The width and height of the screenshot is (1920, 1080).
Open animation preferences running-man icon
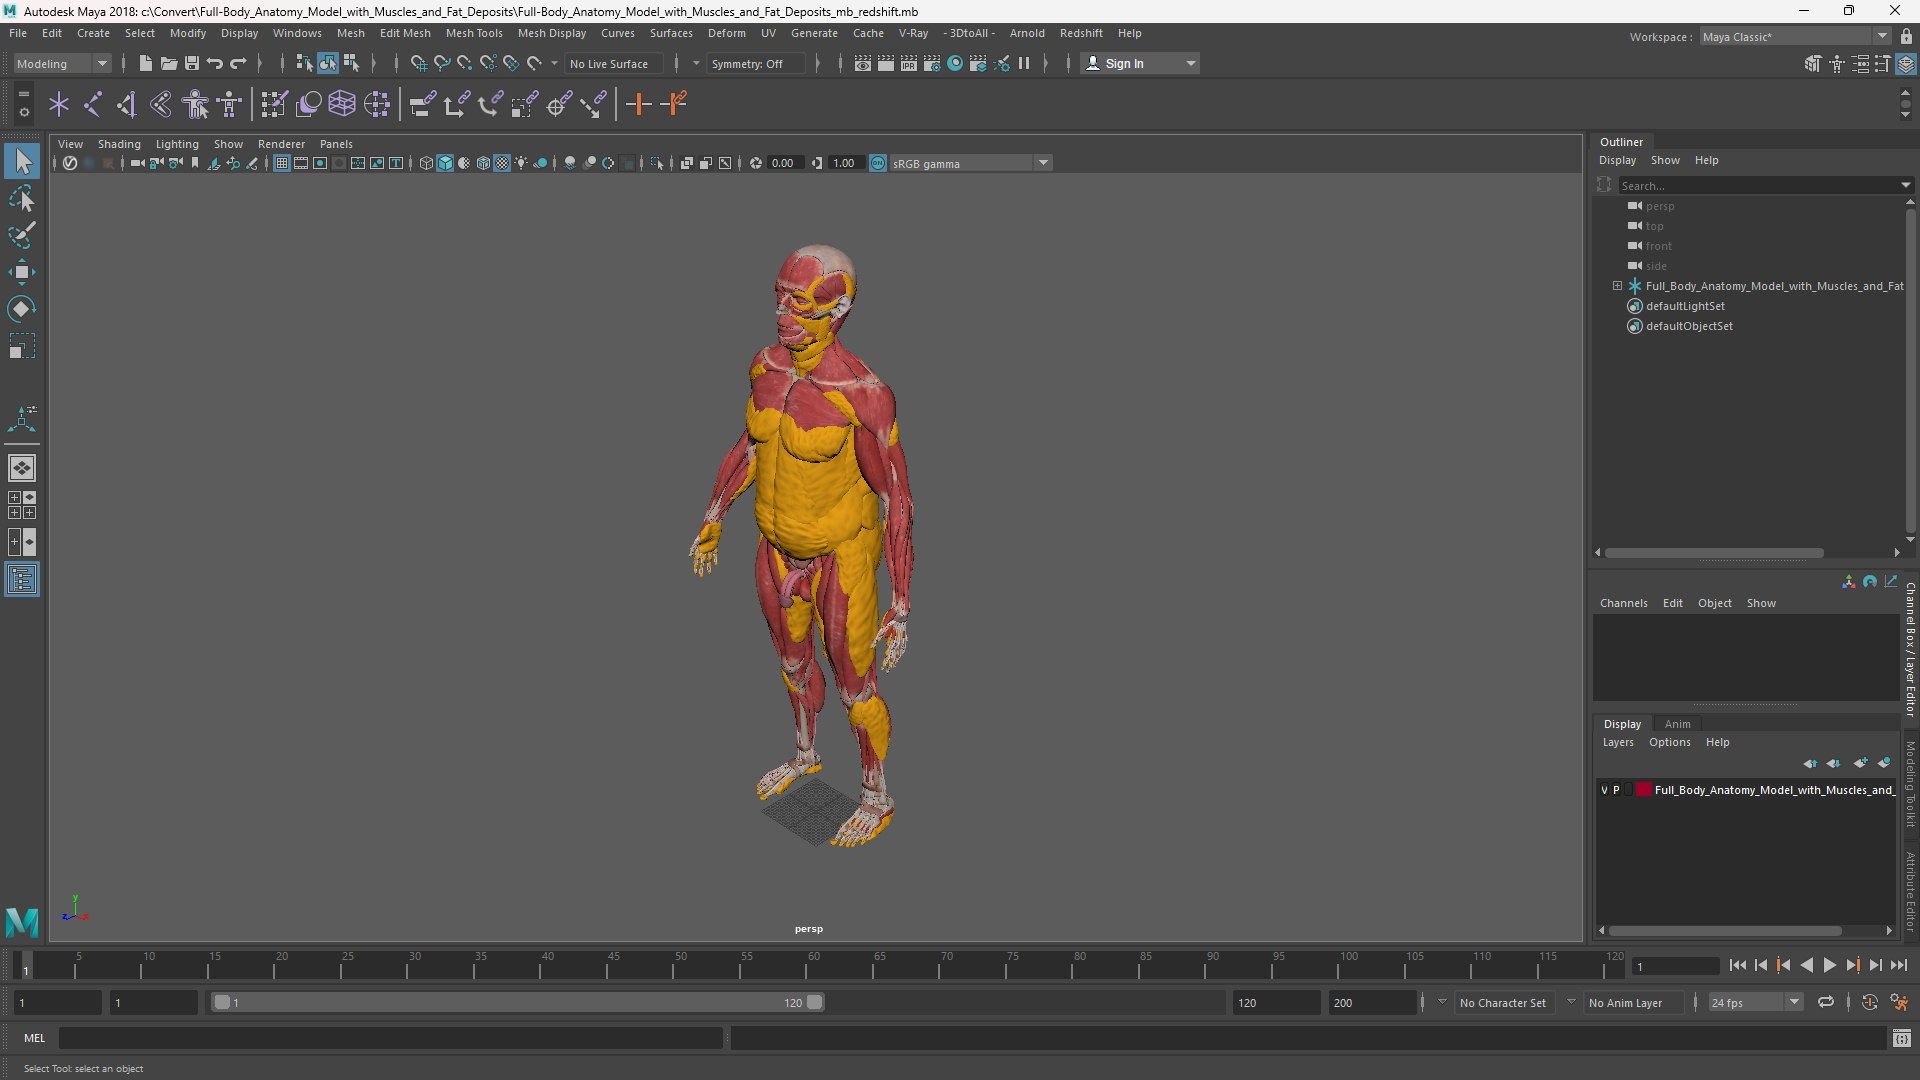[x=1899, y=1002]
